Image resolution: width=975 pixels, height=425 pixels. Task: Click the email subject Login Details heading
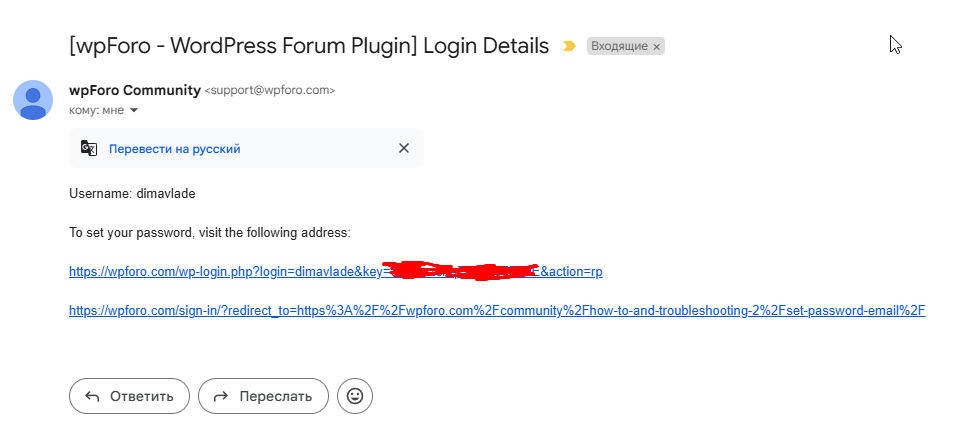click(x=309, y=46)
